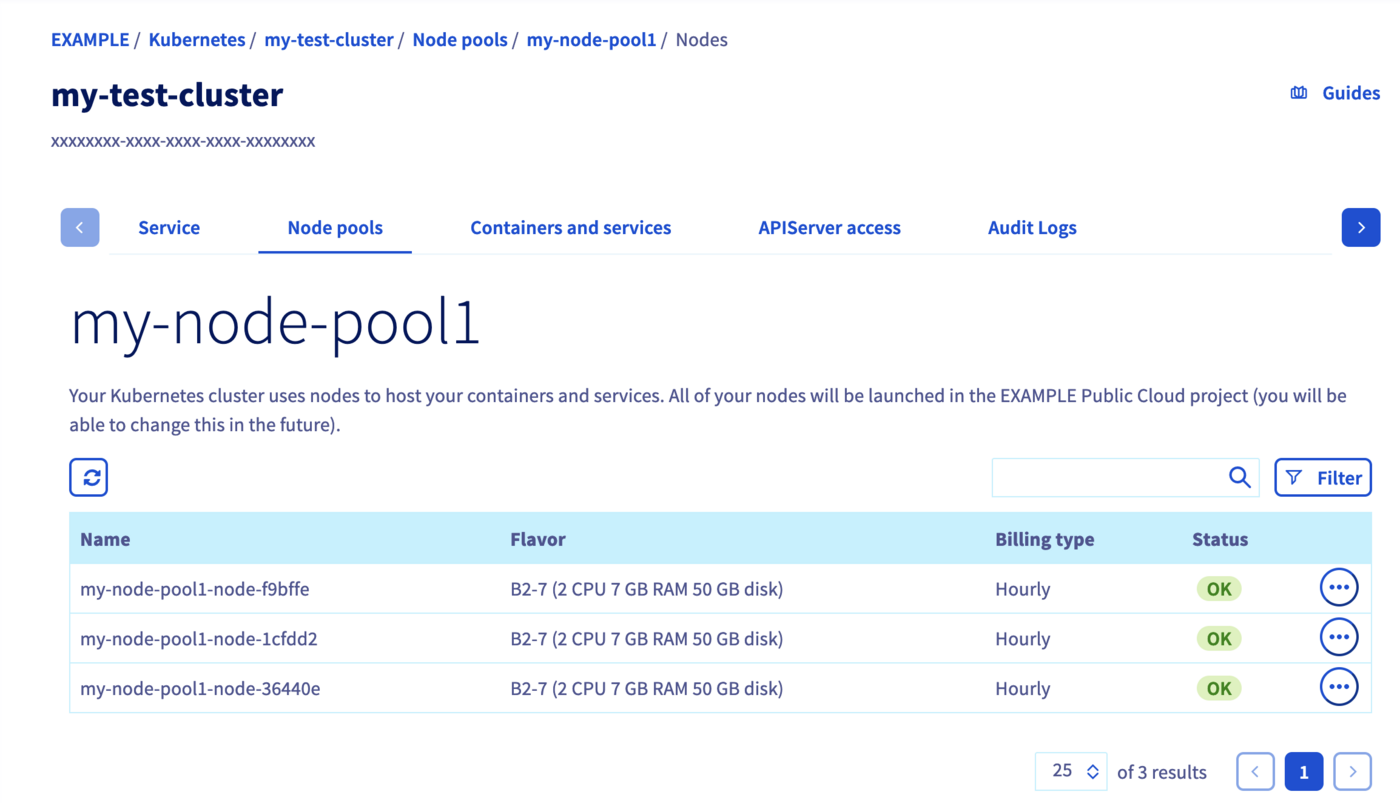The image size is (1400, 803).
Task: Click the filter funnel icon
Action: point(1294,477)
